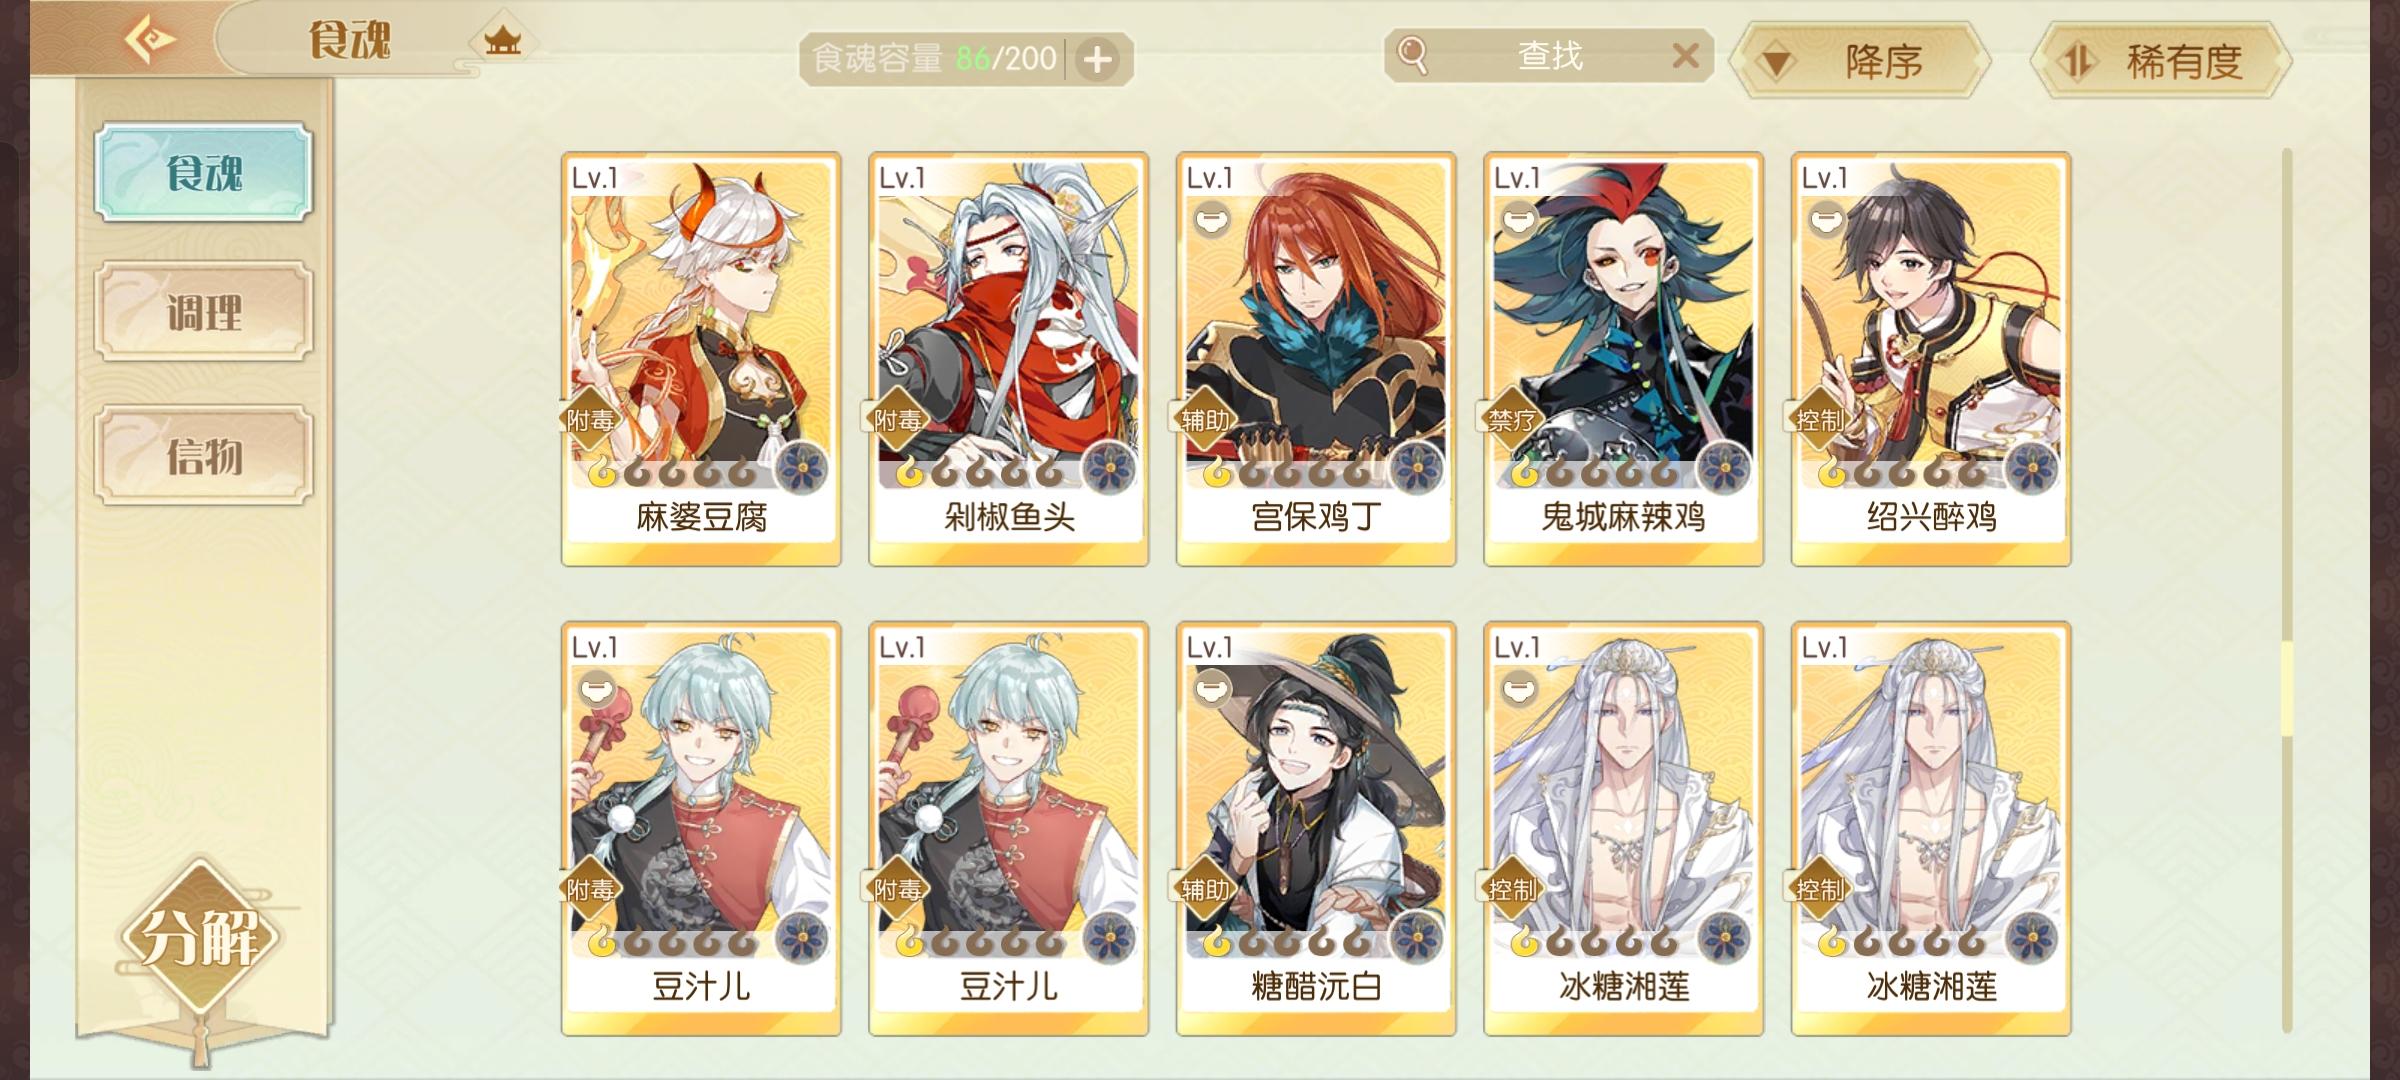Click the vertical scrollbar on the right

click(x=2286, y=590)
